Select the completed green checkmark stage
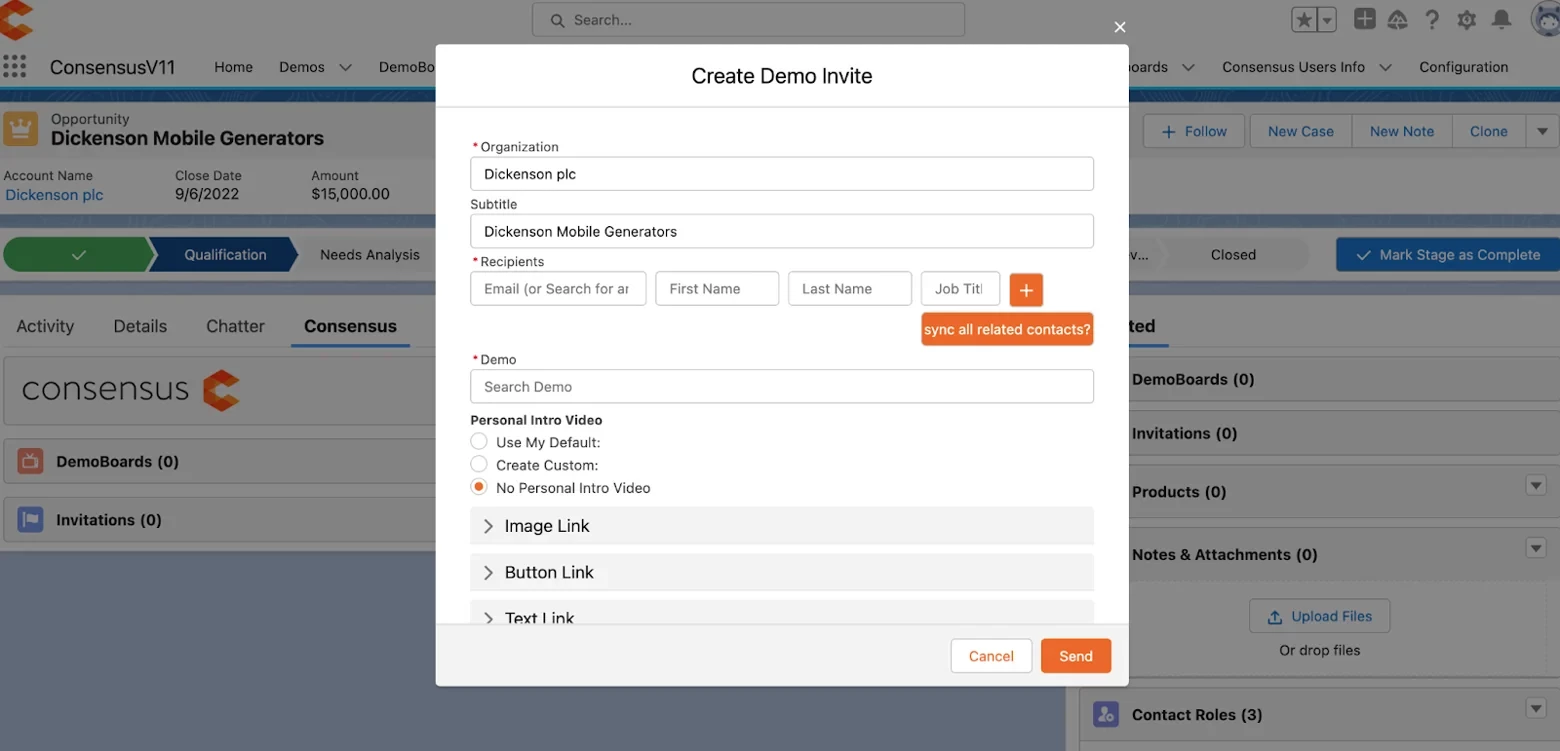 pos(78,255)
